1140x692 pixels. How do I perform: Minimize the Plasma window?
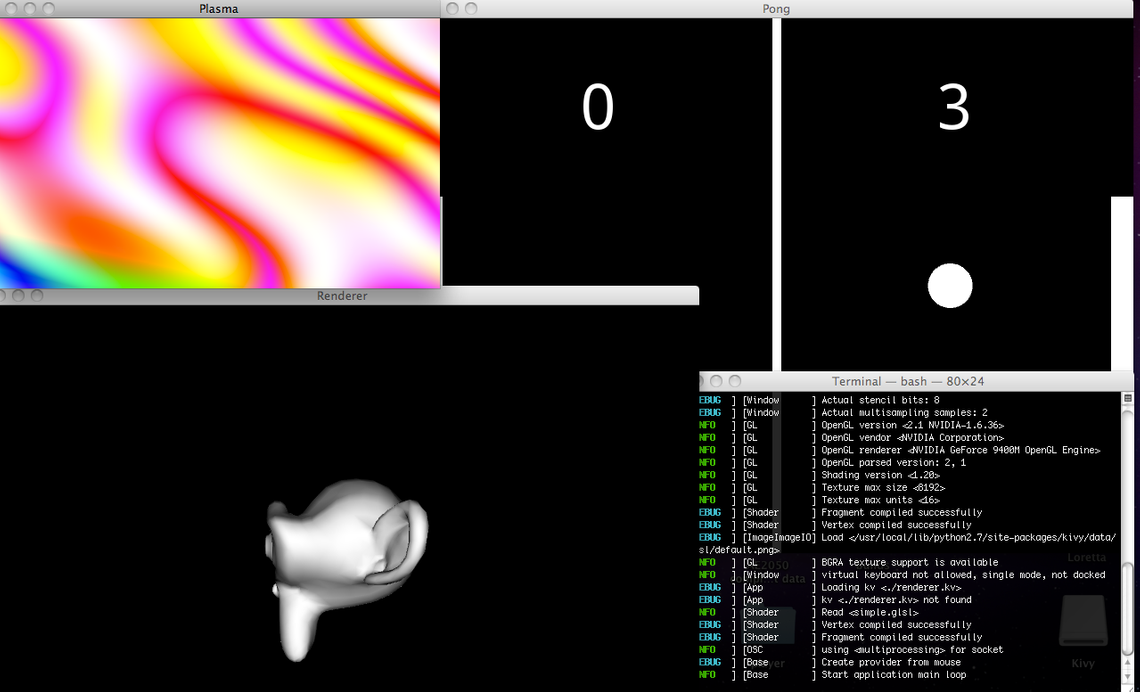(30, 9)
